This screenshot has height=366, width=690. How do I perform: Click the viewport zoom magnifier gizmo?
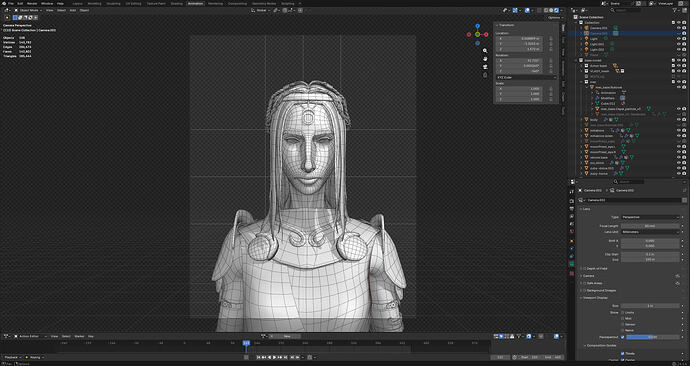pos(485,51)
